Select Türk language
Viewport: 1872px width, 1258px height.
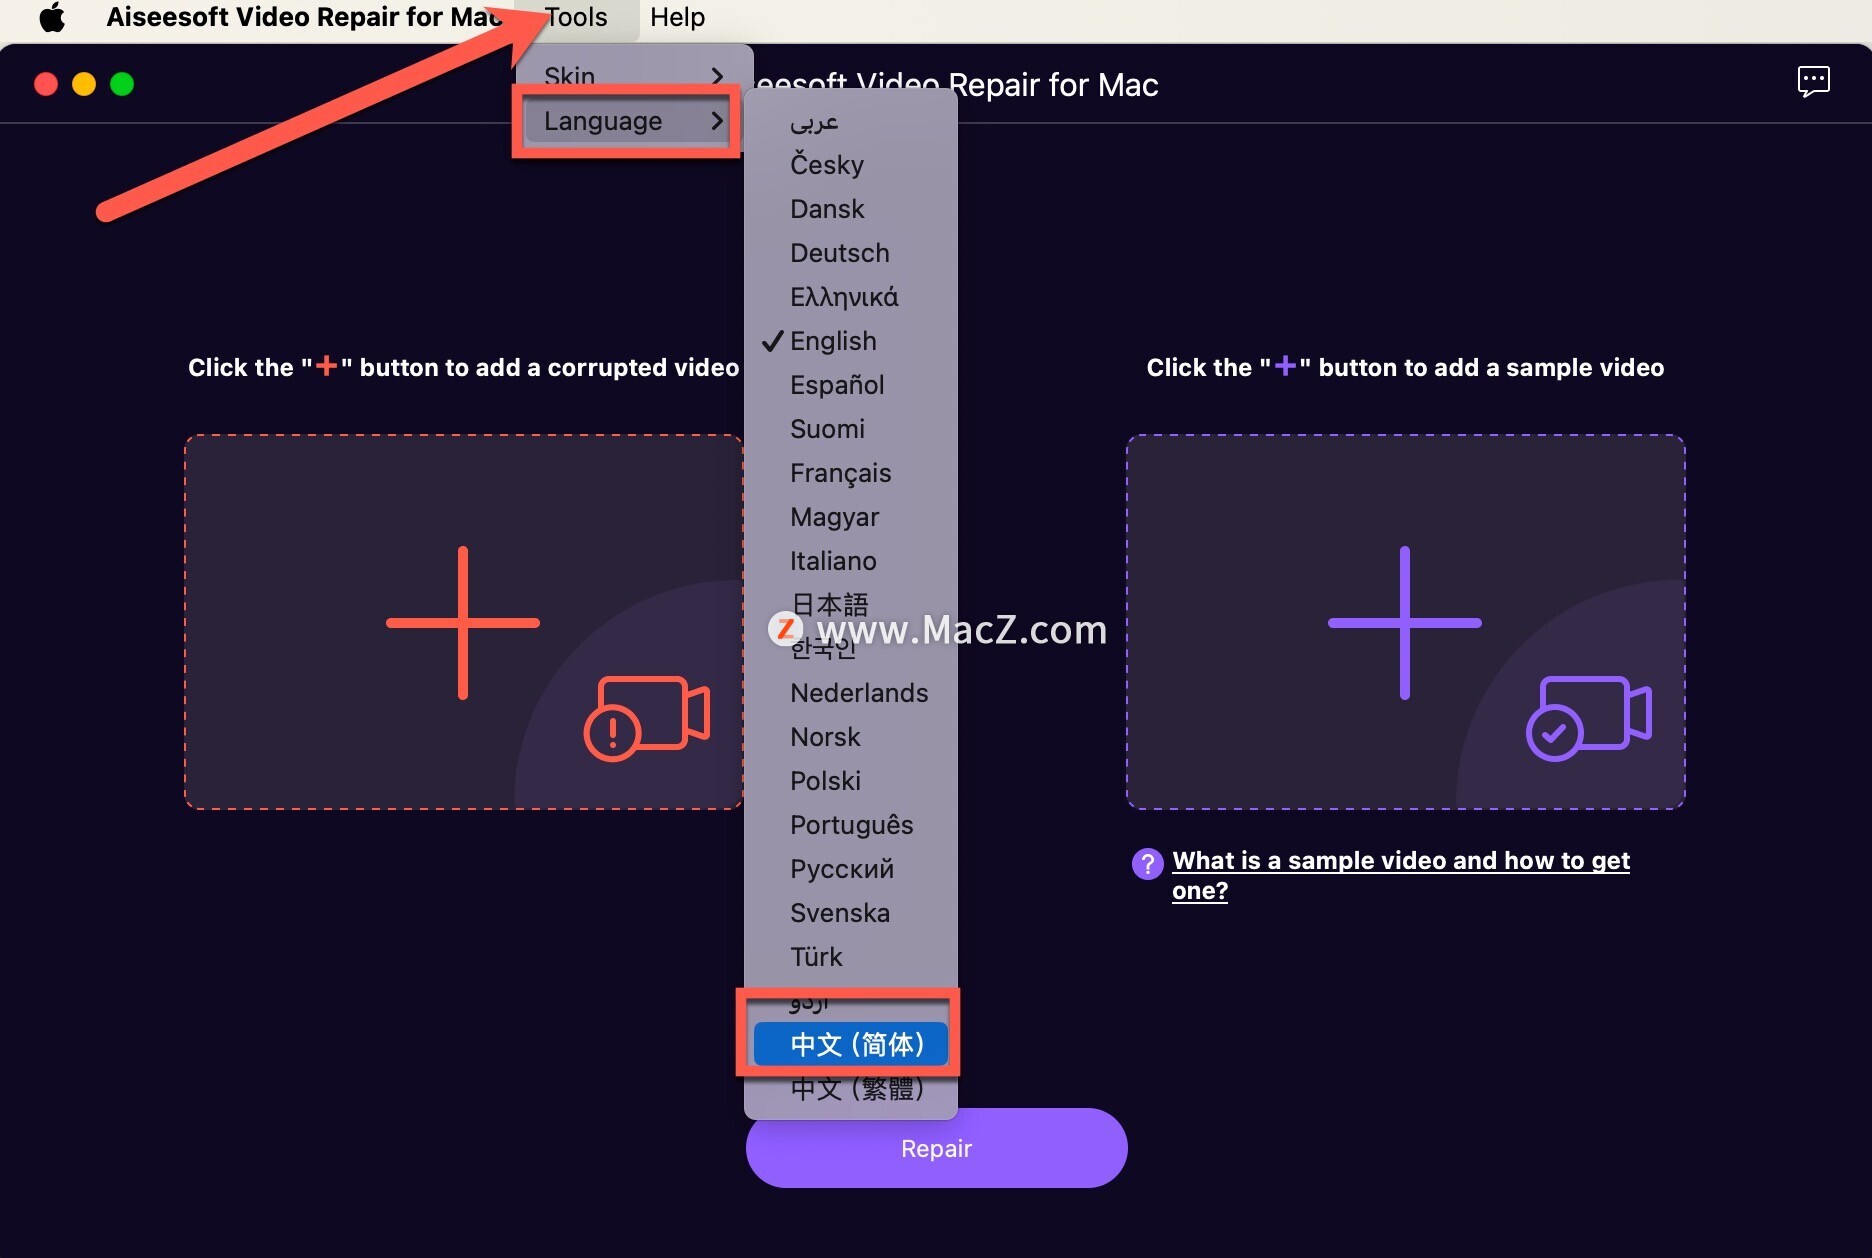tap(851, 957)
